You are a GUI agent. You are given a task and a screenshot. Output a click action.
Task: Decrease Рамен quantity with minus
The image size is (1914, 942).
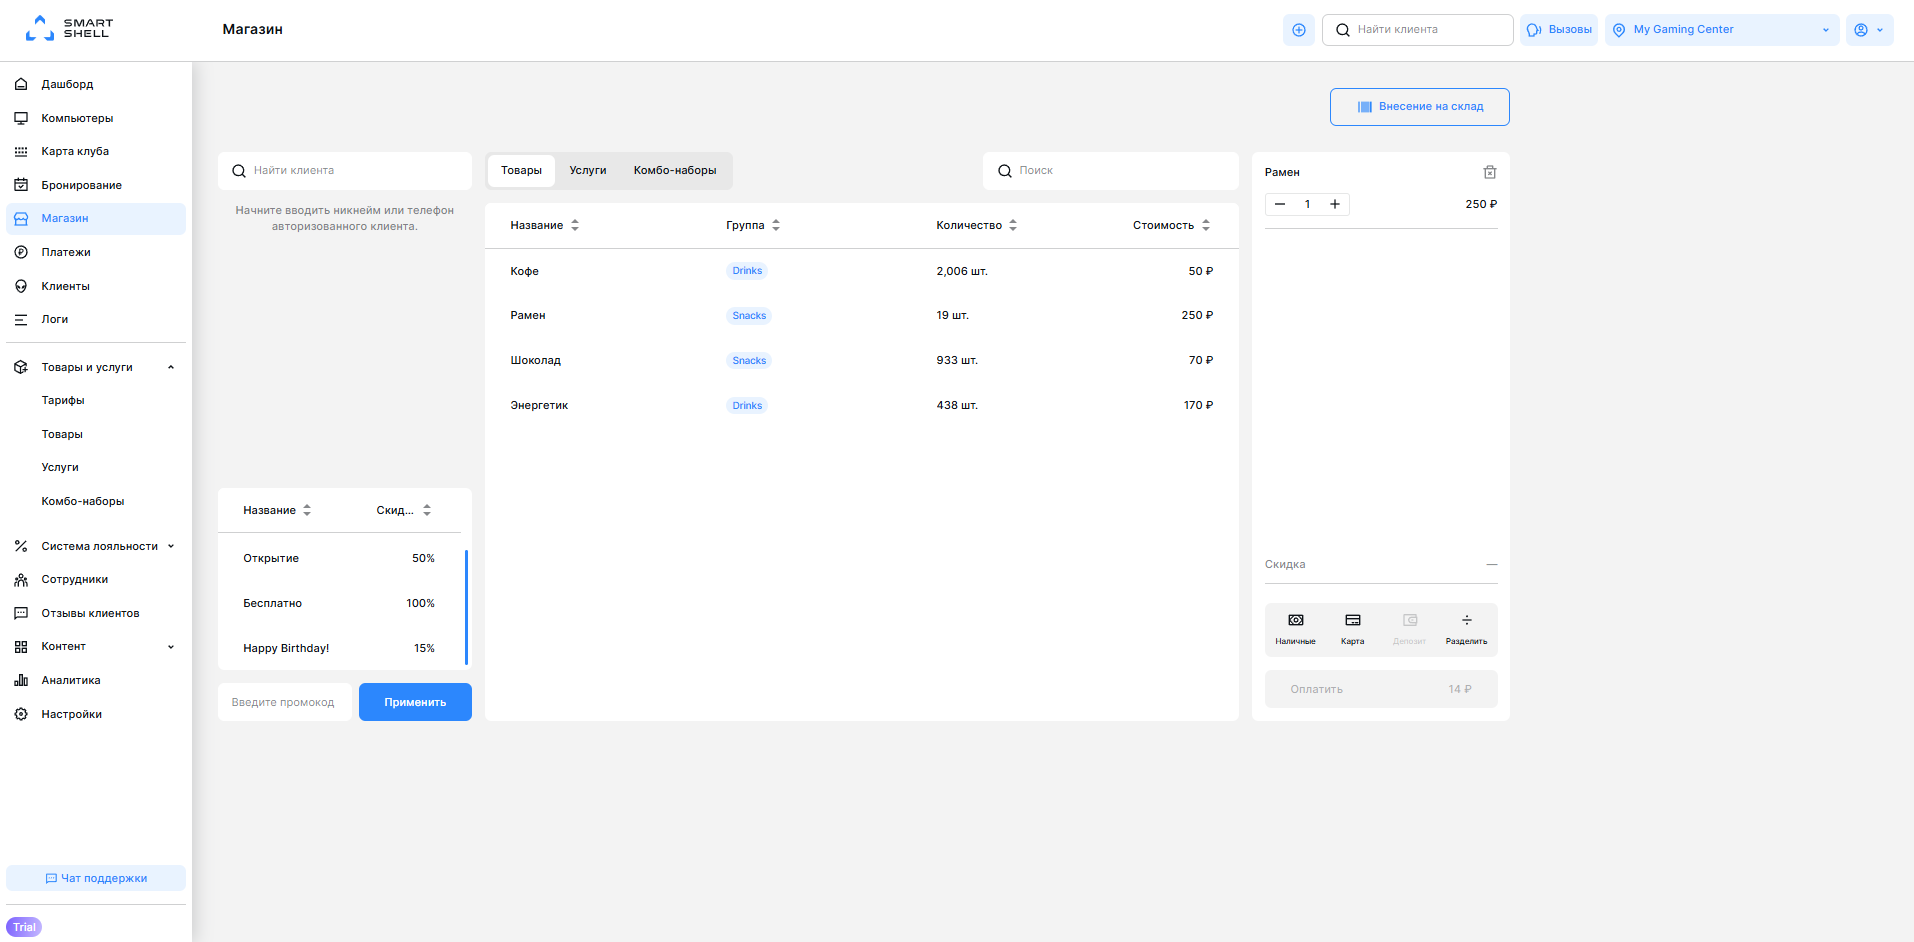click(x=1280, y=204)
